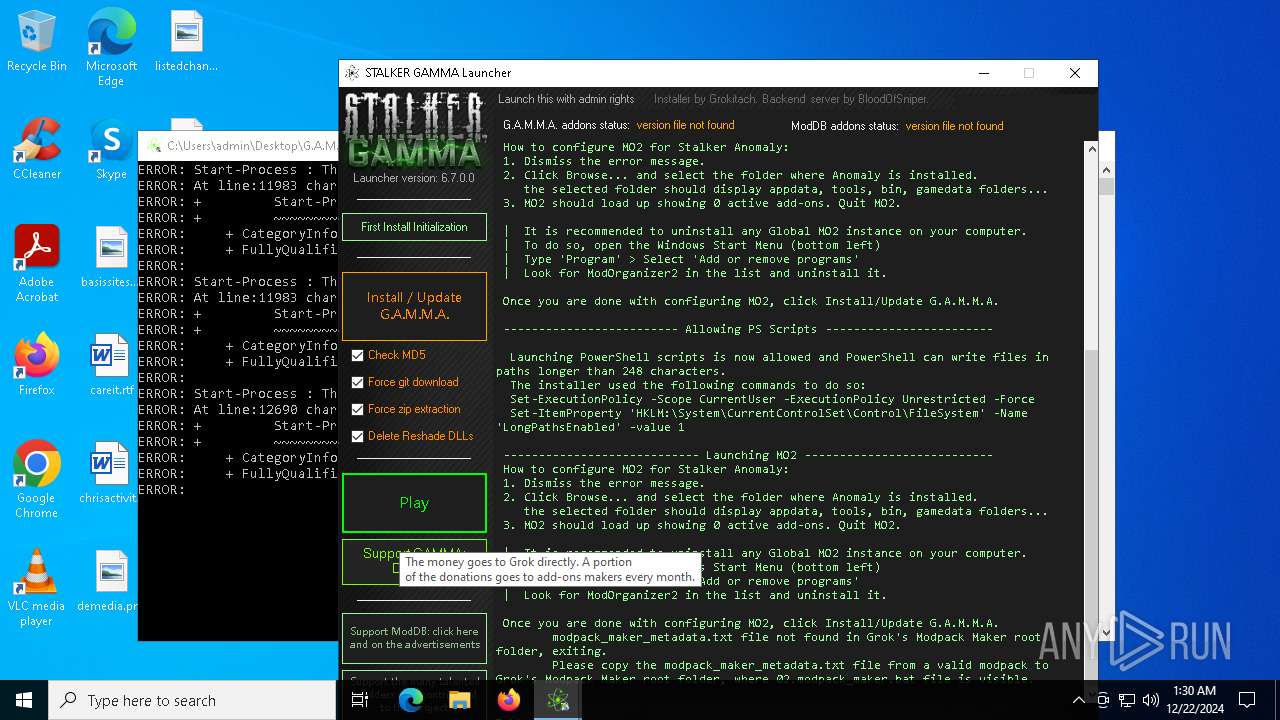The image size is (1280, 720).
Task: Toggle Force git download checkbox
Action: [x=358, y=382]
